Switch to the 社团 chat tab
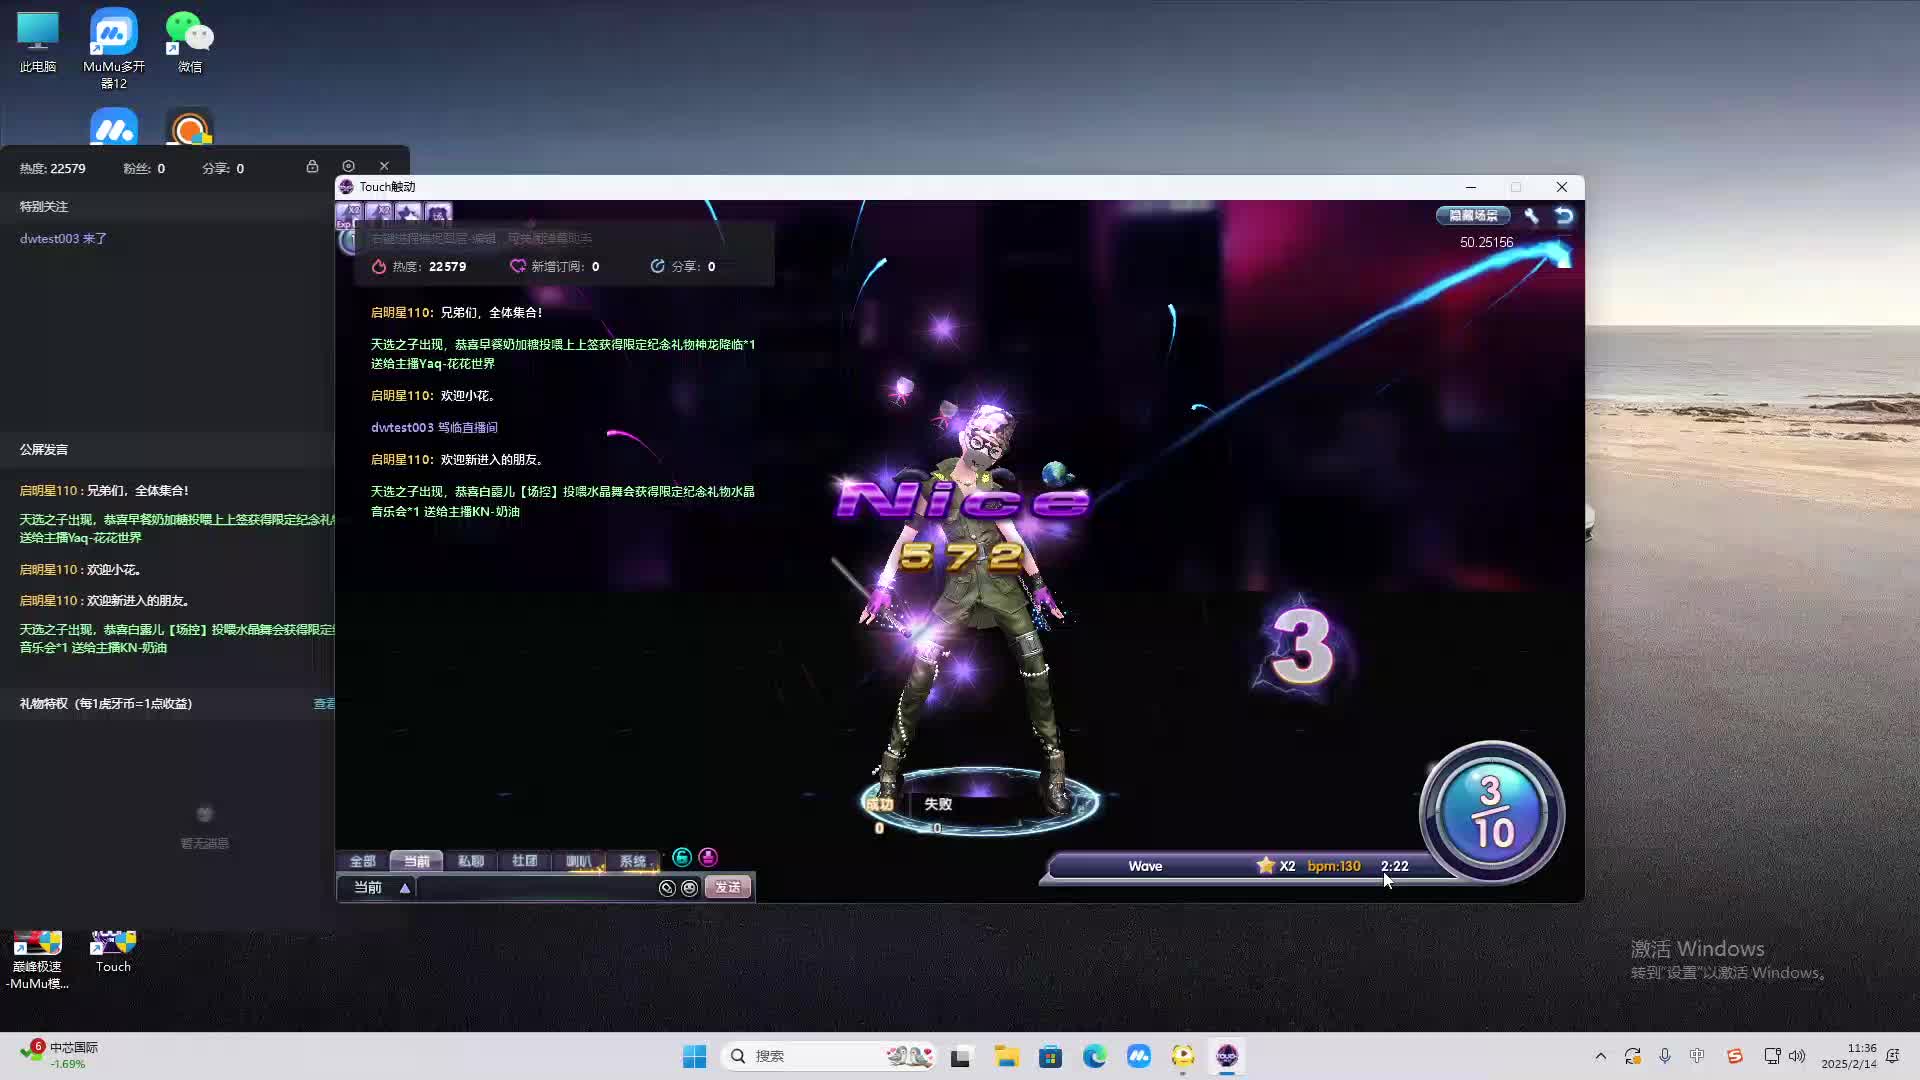The height and width of the screenshot is (1080, 1920). click(x=525, y=861)
